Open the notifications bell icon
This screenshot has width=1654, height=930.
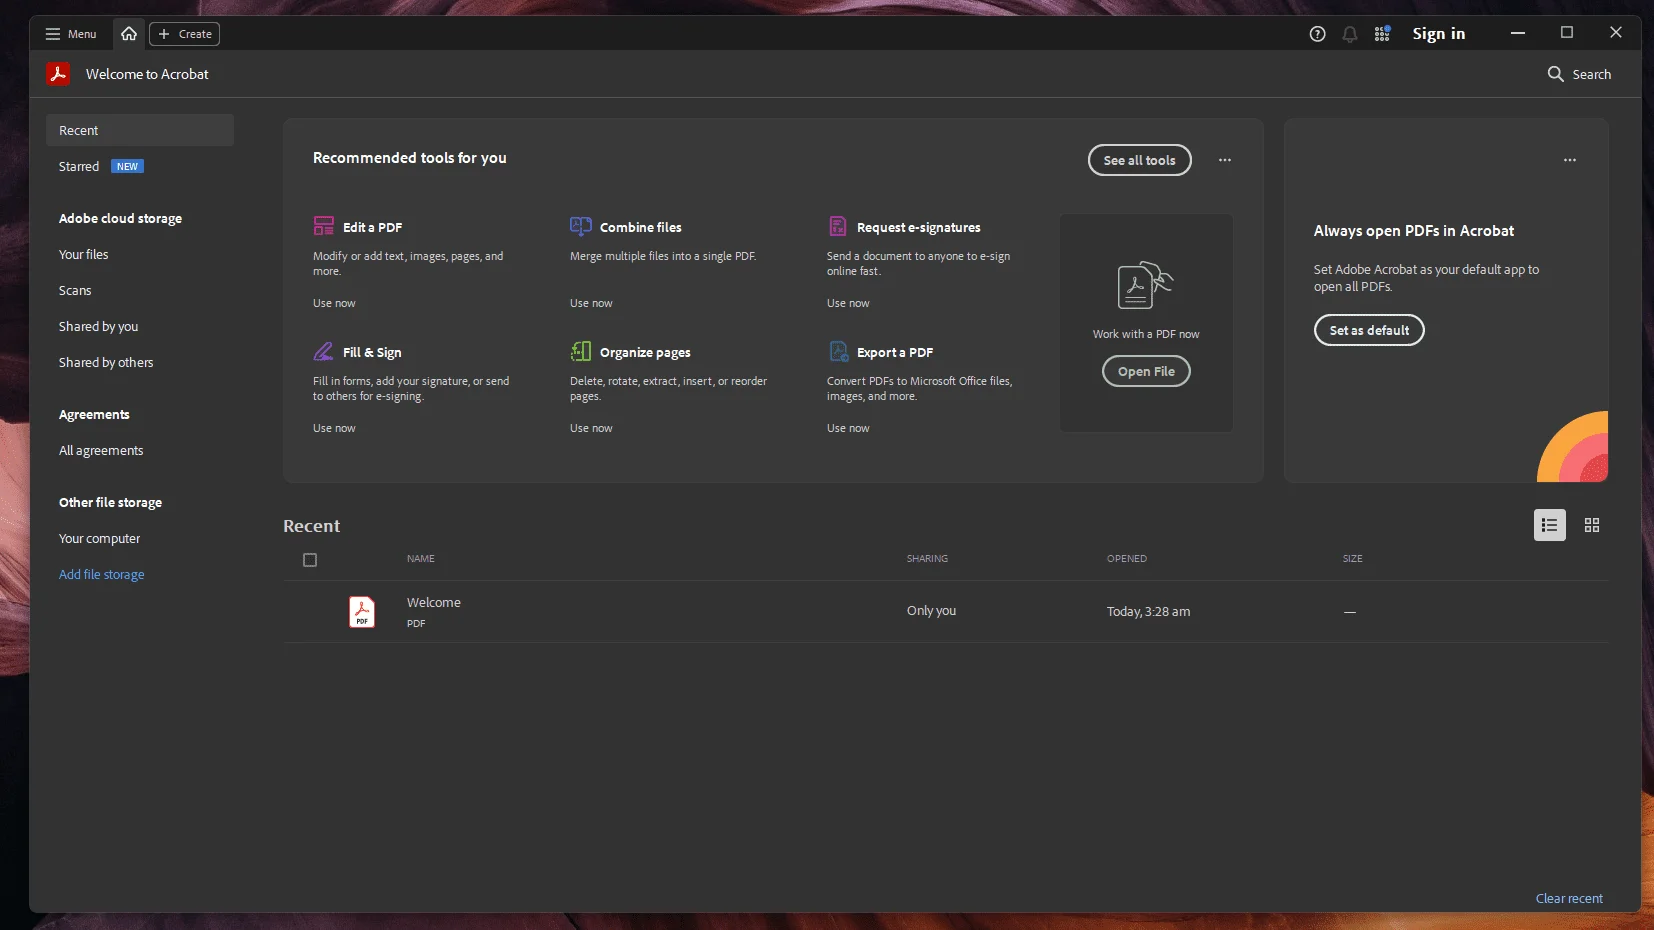point(1350,34)
